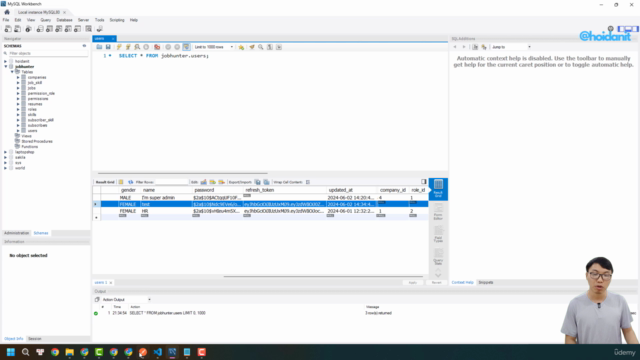Click the Filter objects search field

tap(47, 53)
